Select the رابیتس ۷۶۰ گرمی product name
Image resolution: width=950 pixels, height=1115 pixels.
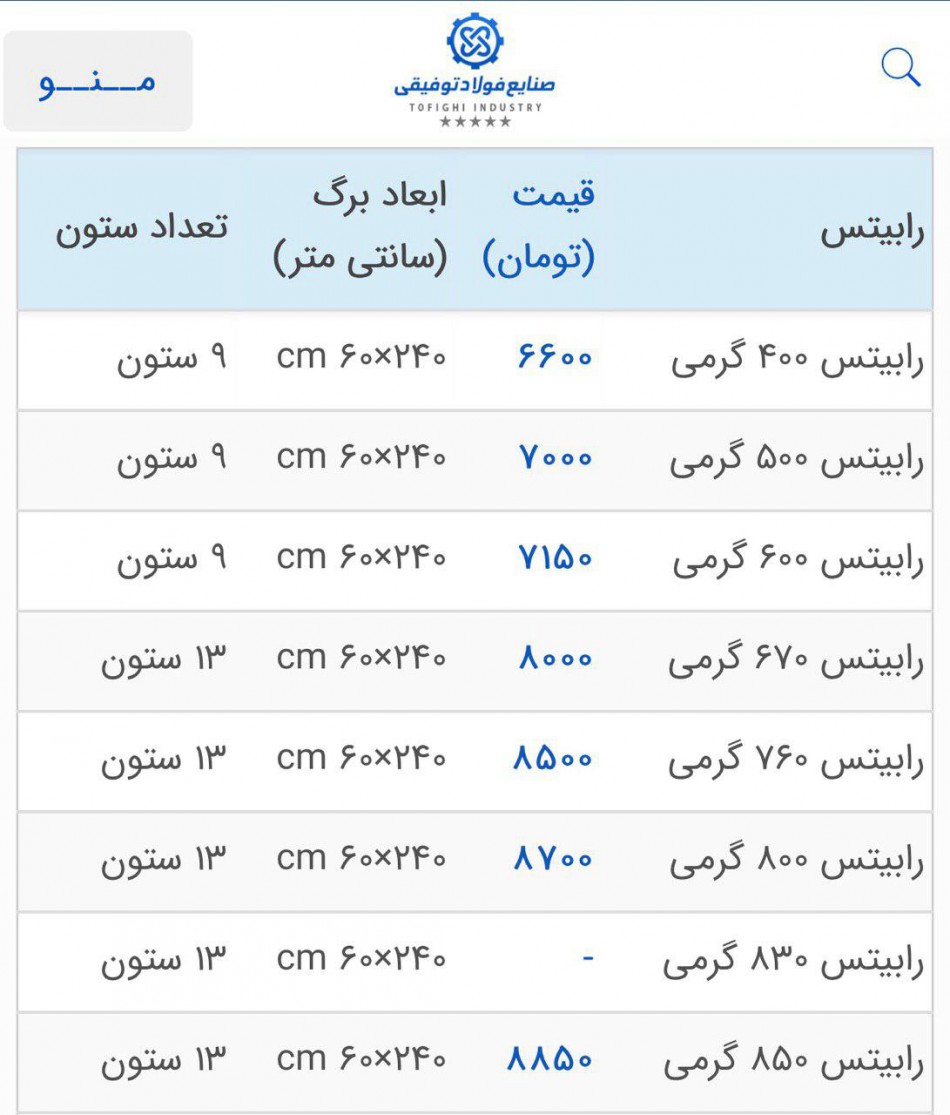point(796,762)
